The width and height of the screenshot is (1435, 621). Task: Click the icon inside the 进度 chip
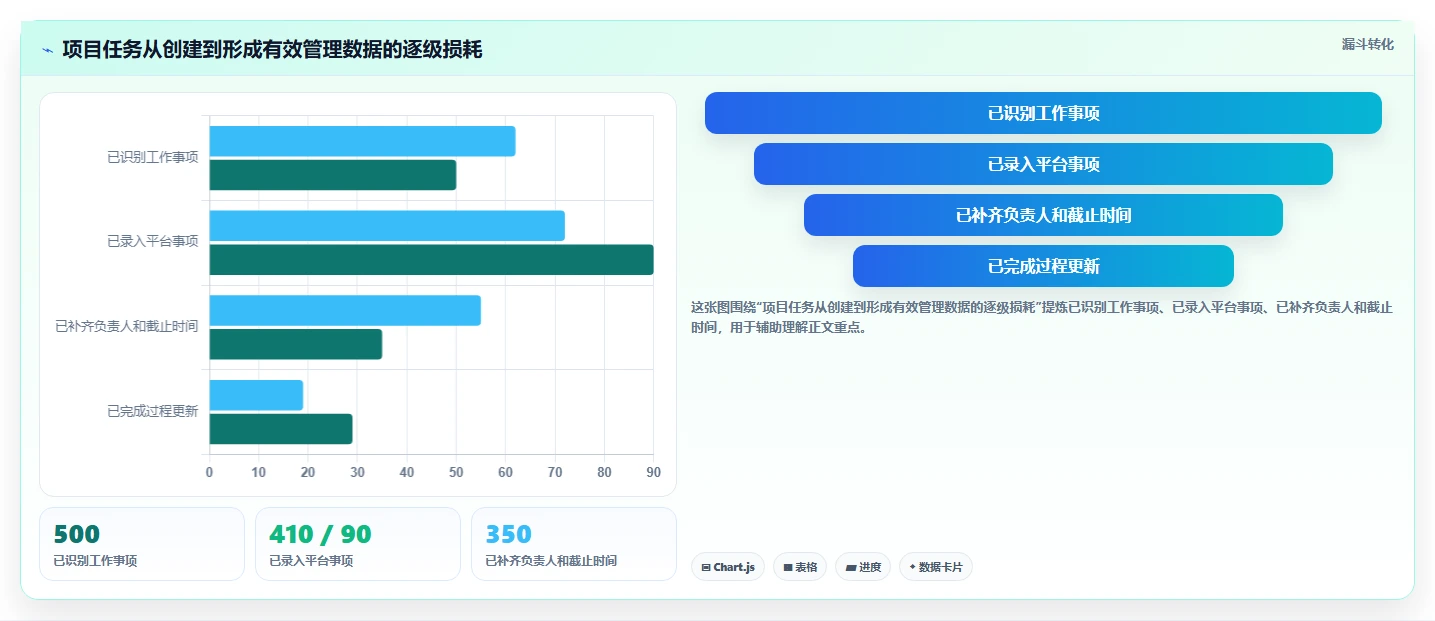coord(850,567)
